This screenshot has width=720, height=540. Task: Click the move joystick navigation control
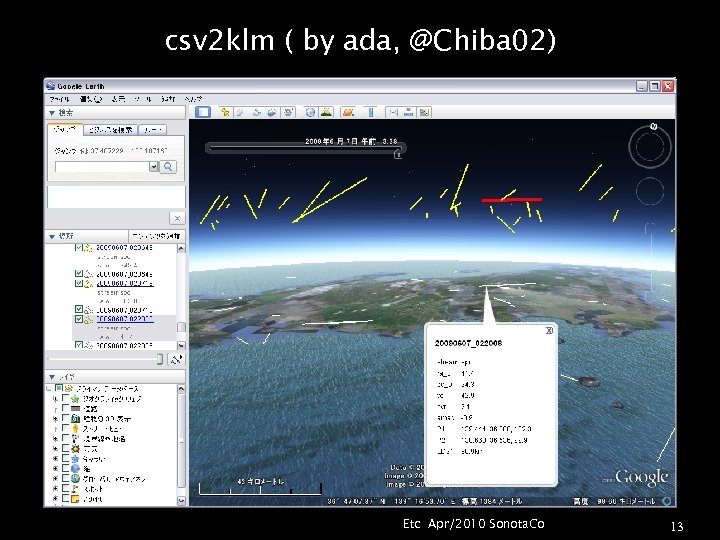(650, 191)
